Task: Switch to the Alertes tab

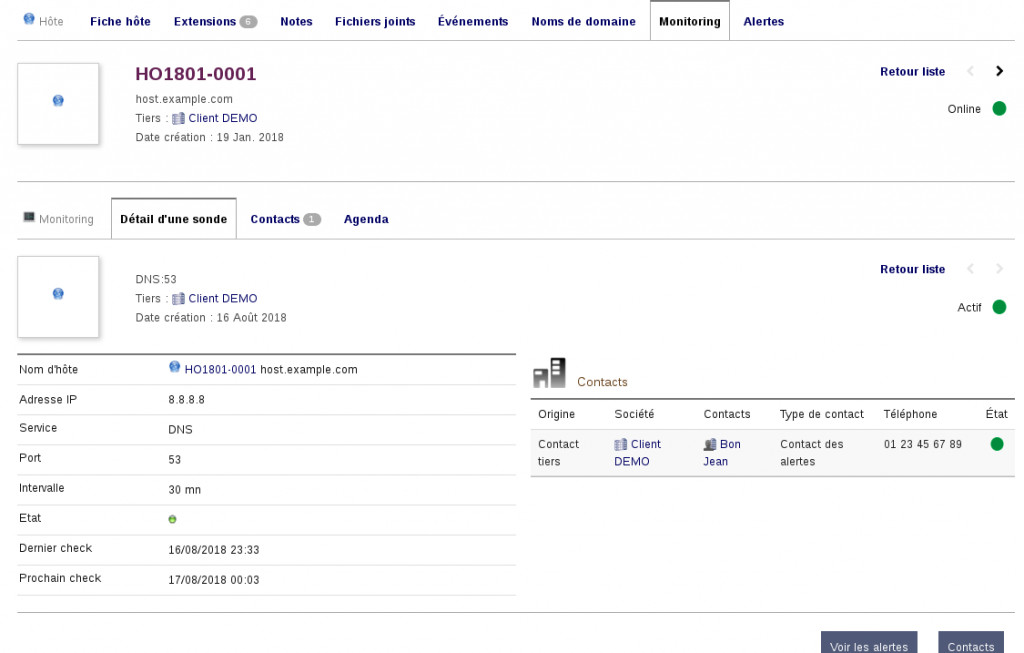Action: point(763,21)
